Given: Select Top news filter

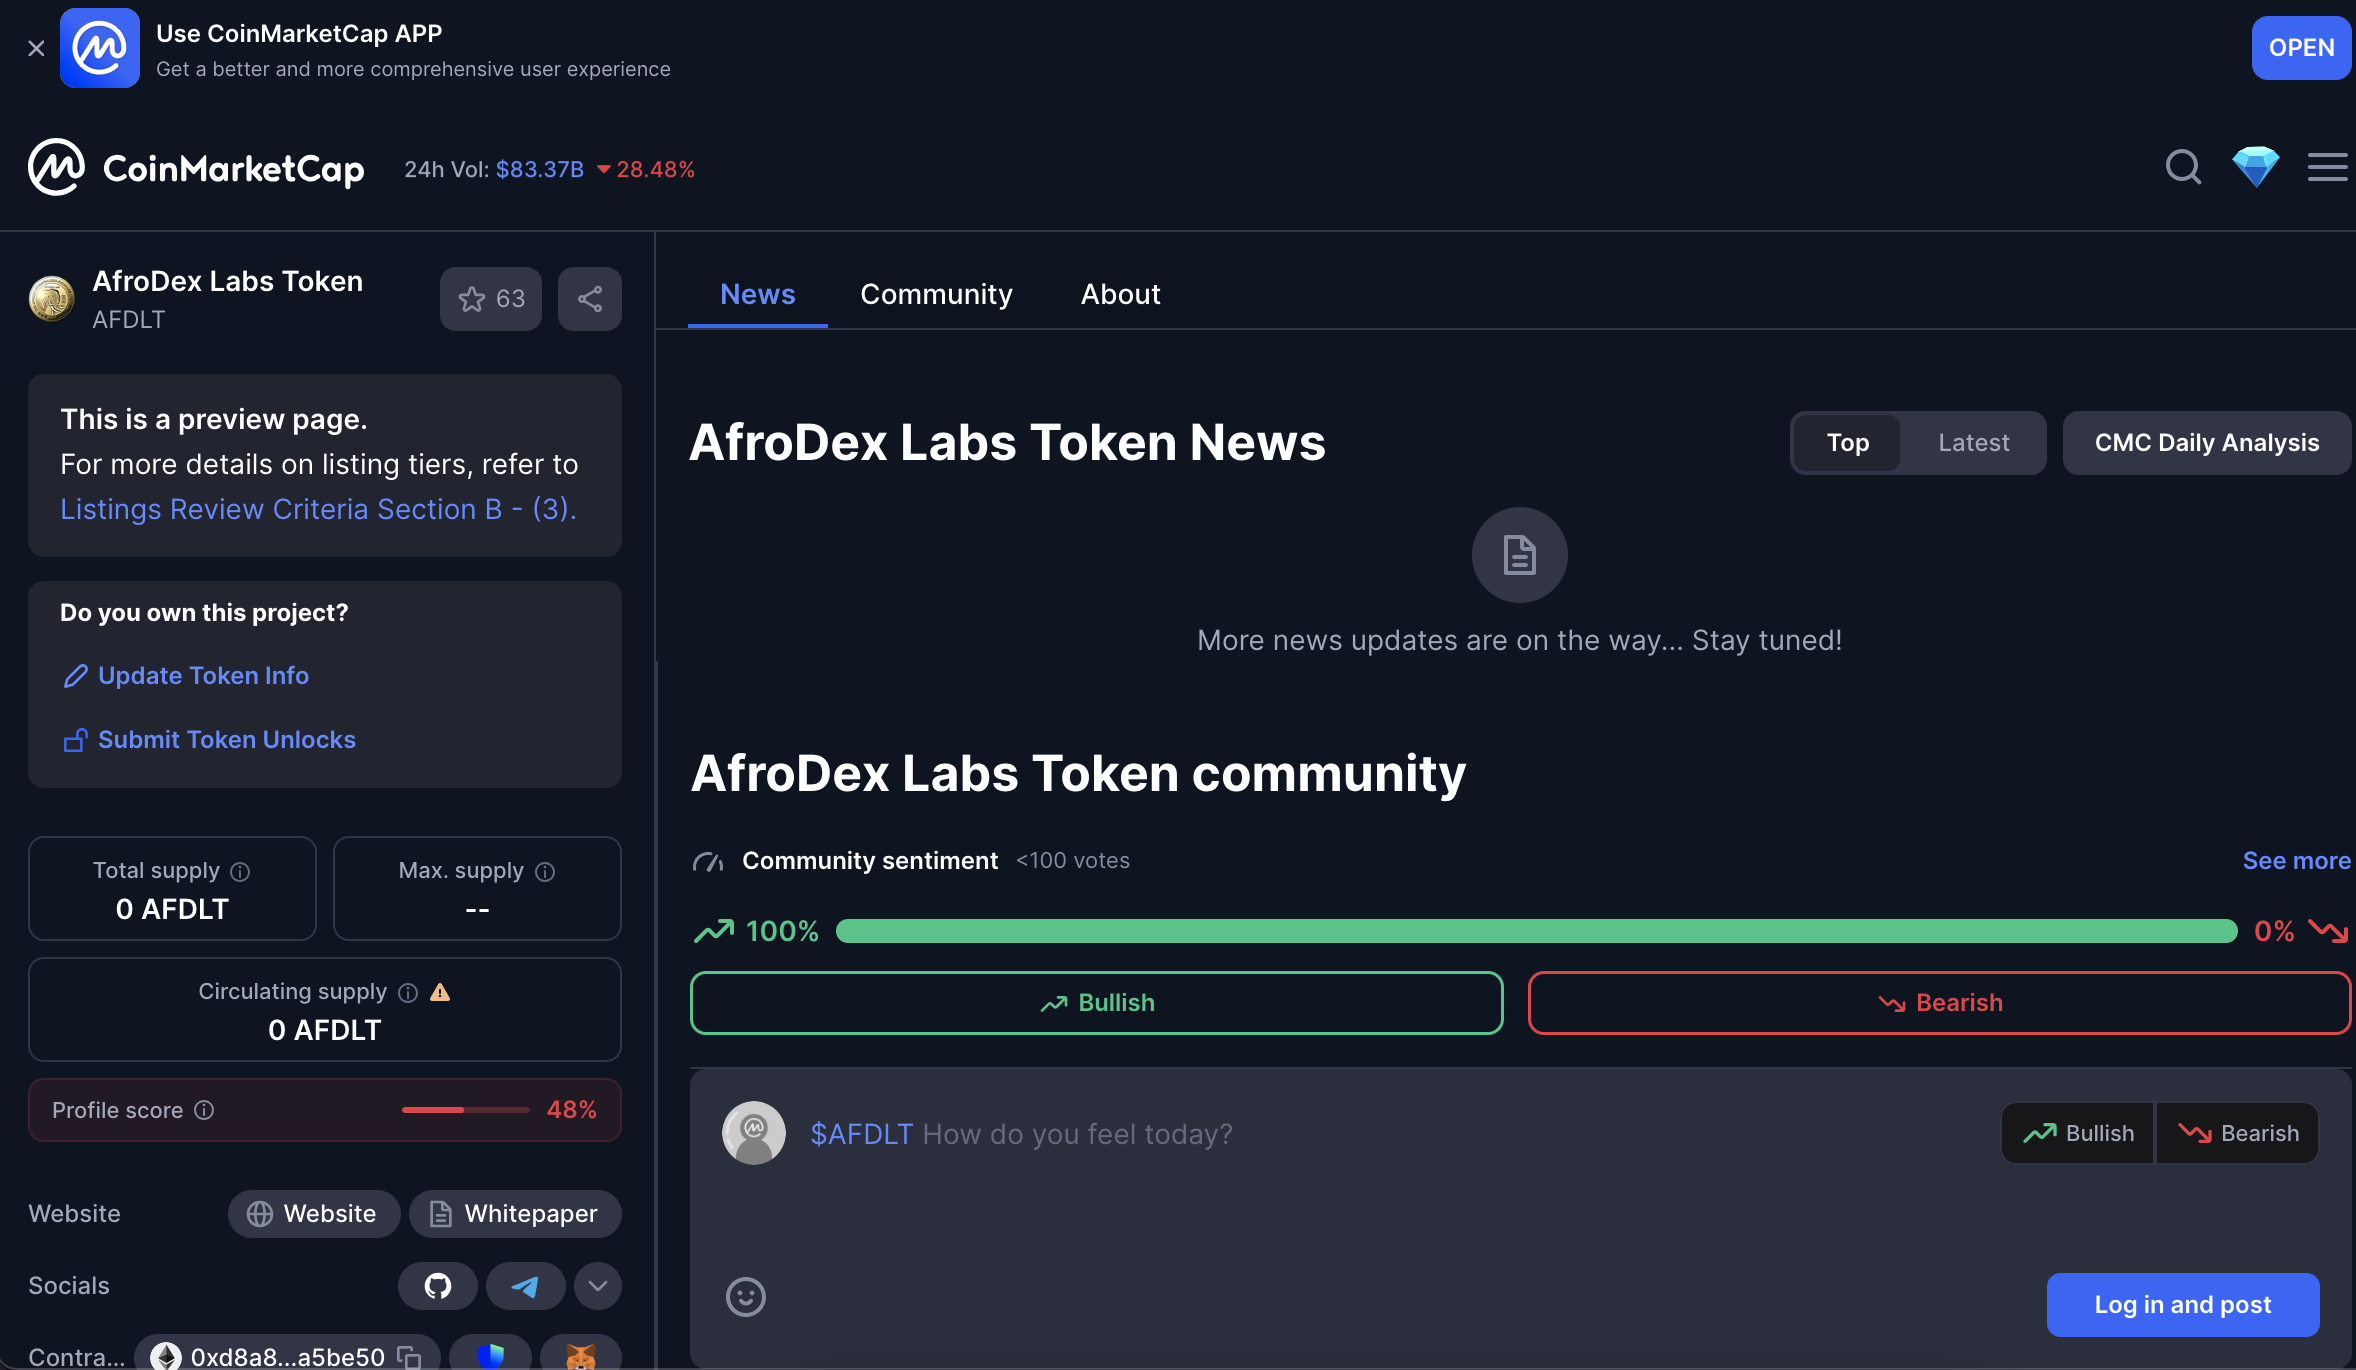Looking at the screenshot, I should (1847, 443).
